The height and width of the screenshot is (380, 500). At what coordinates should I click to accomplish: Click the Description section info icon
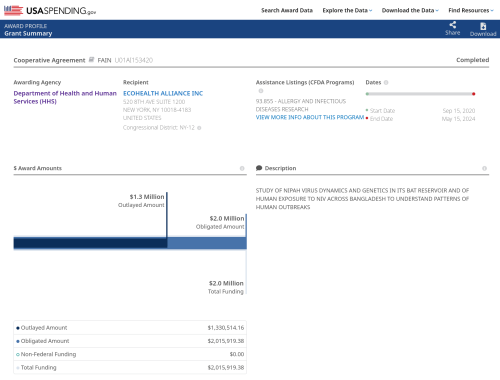click(x=484, y=168)
